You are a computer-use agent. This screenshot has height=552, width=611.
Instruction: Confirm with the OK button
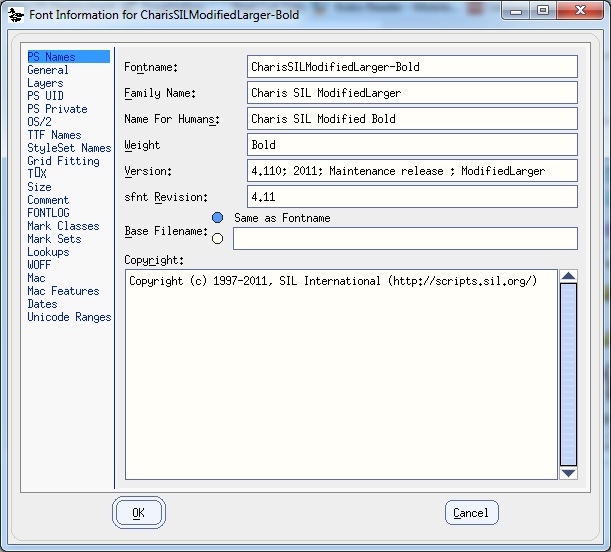tap(139, 513)
